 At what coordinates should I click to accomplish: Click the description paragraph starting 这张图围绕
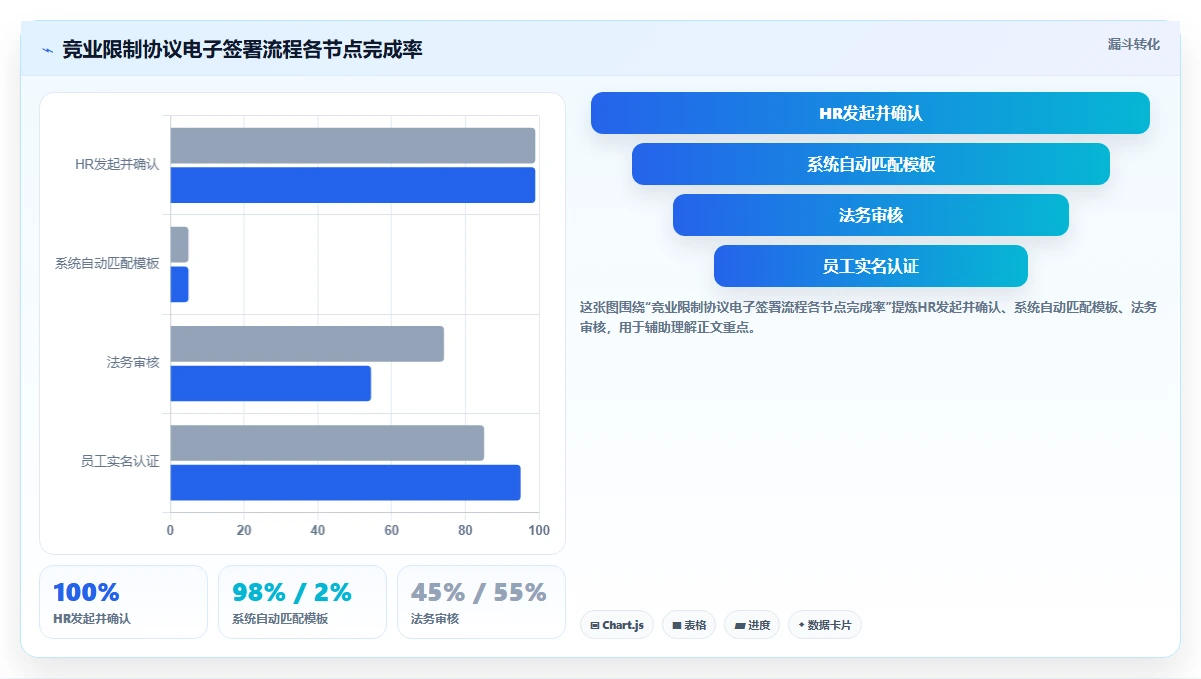(868, 317)
